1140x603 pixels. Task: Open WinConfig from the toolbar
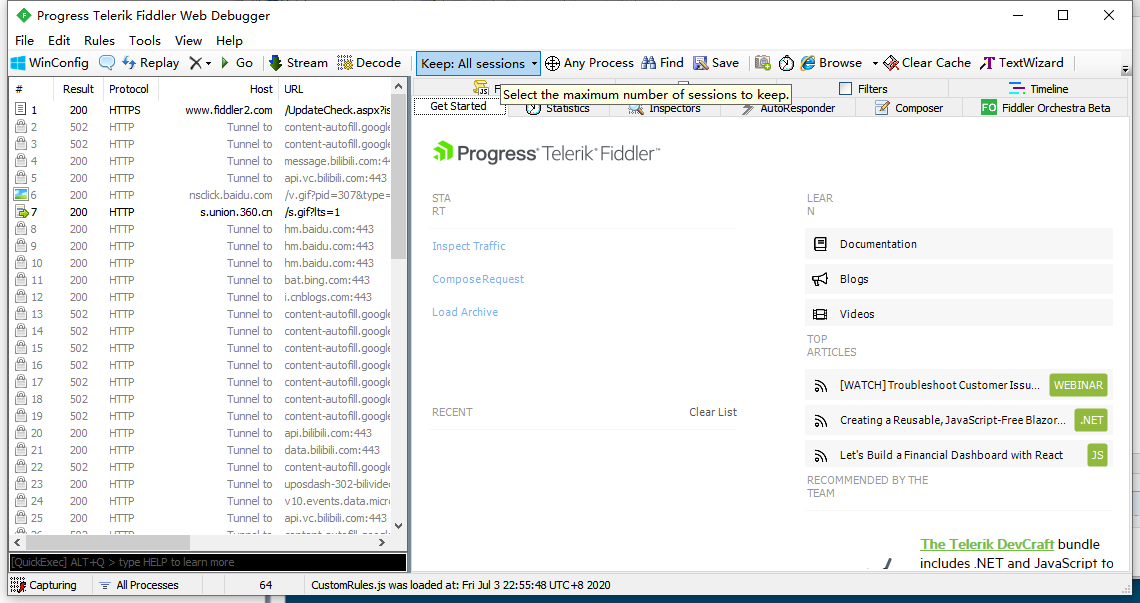(x=49, y=63)
